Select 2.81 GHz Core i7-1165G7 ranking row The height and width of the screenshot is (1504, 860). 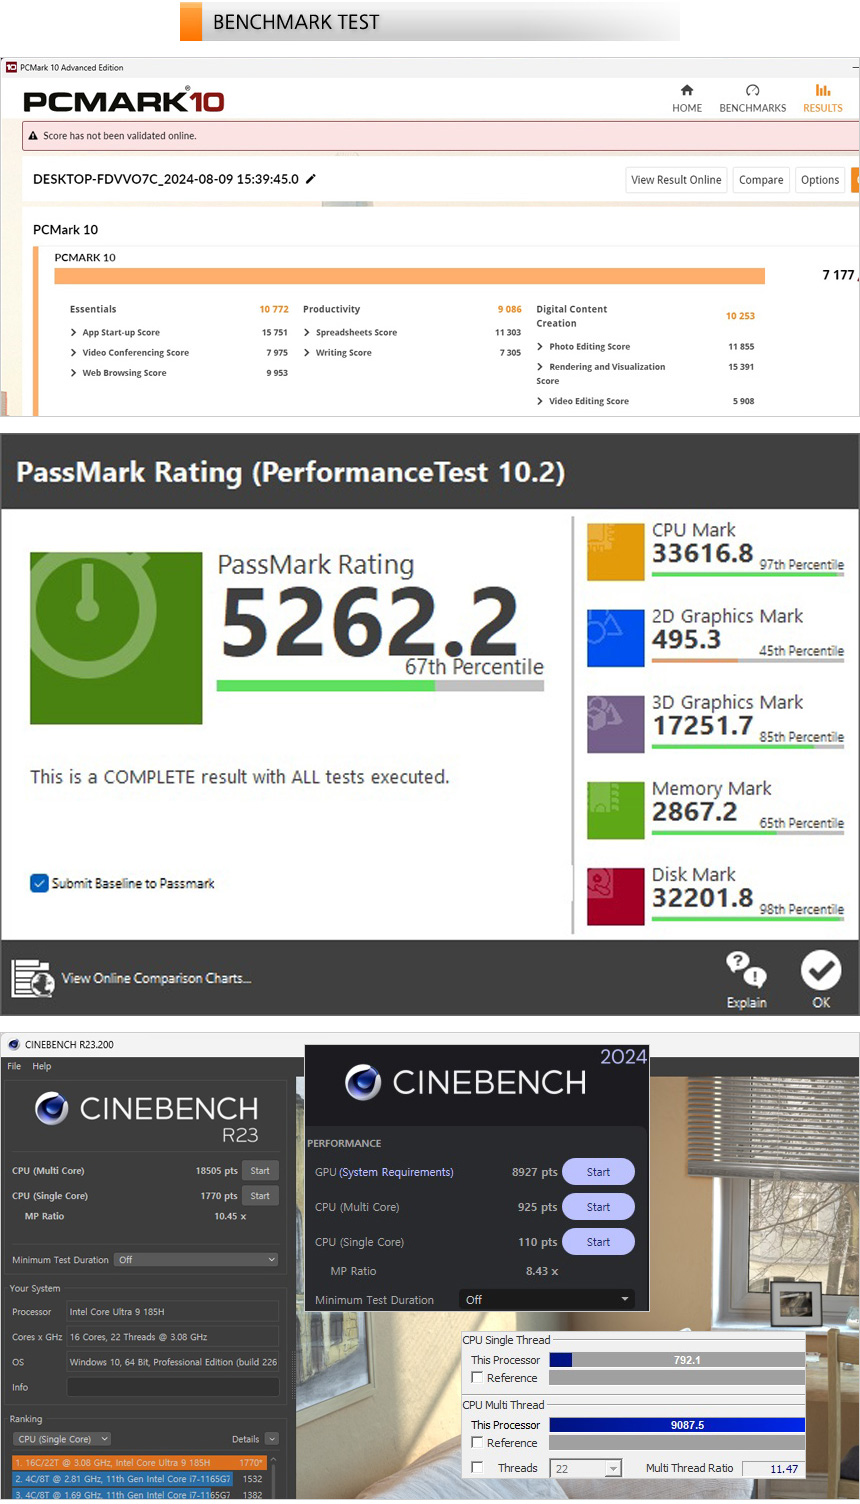point(139,1479)
